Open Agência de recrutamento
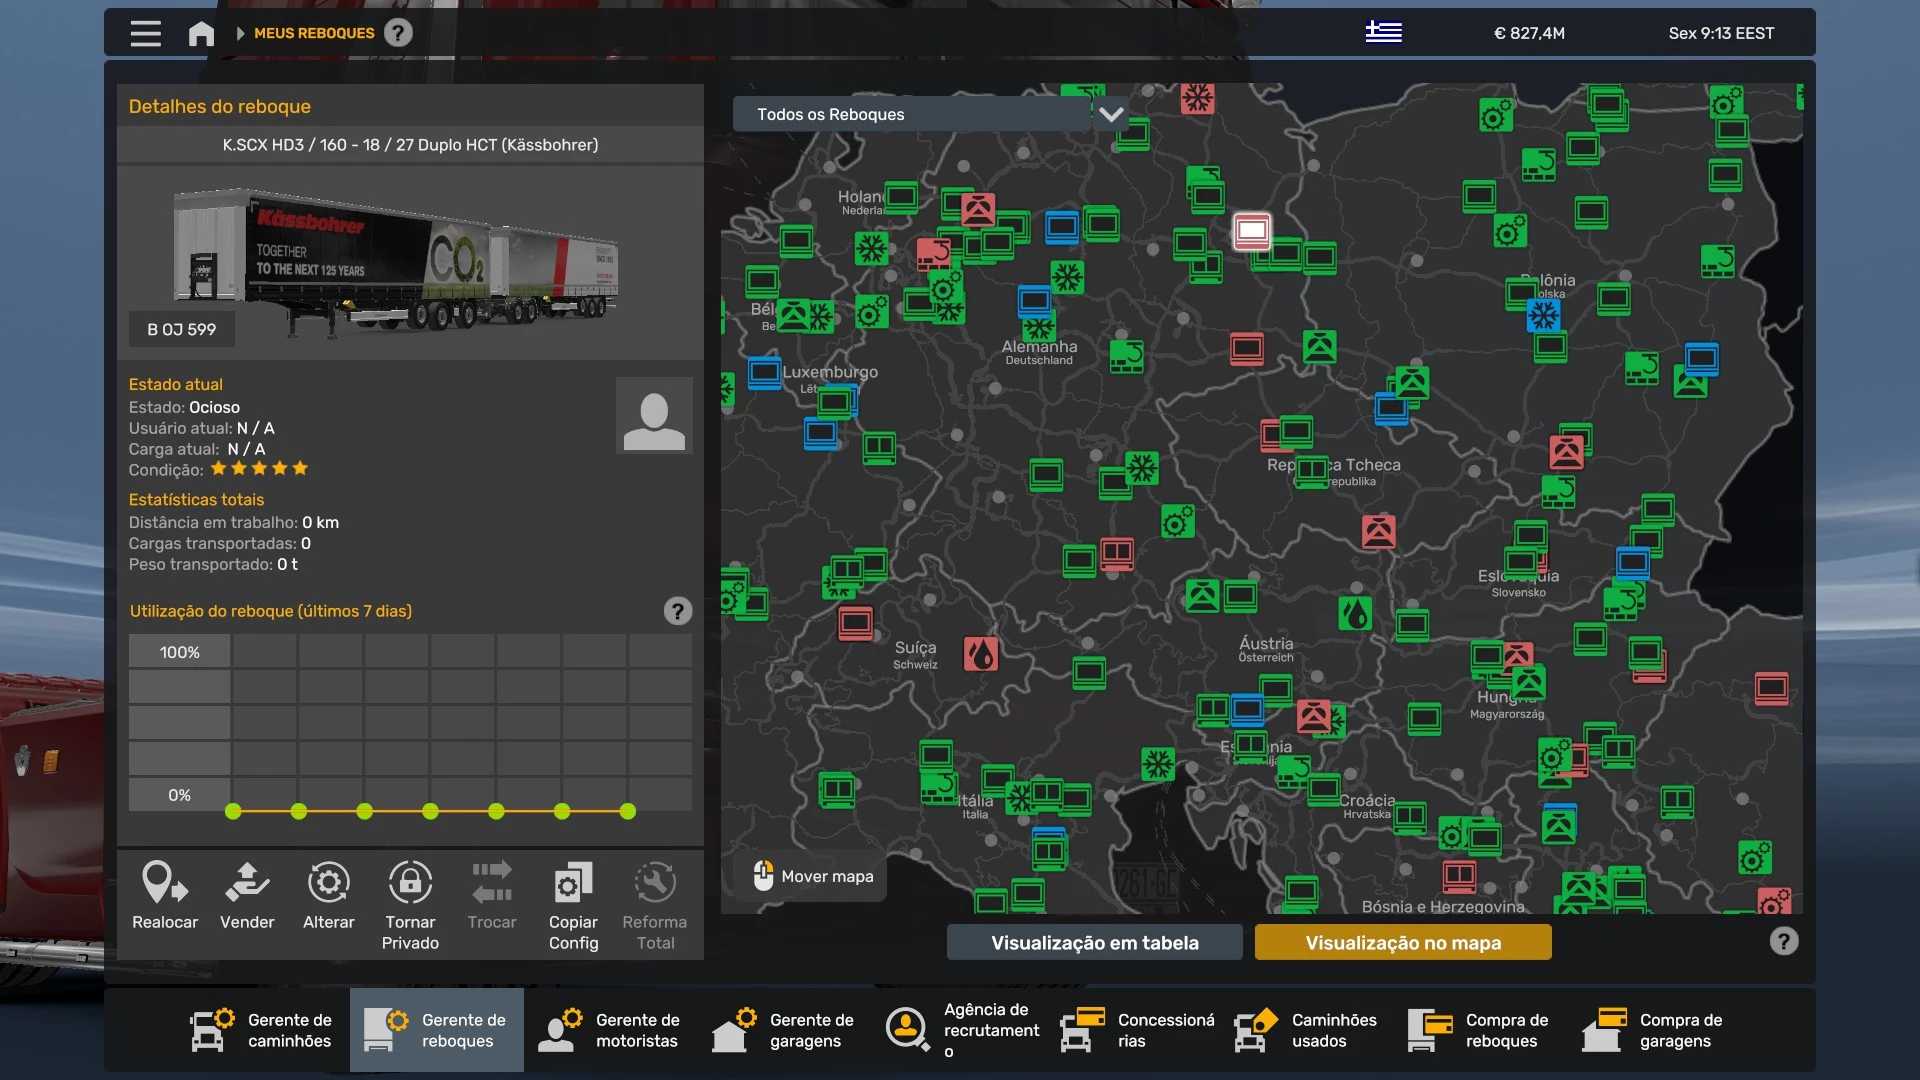 click(x=961, y=1030)
